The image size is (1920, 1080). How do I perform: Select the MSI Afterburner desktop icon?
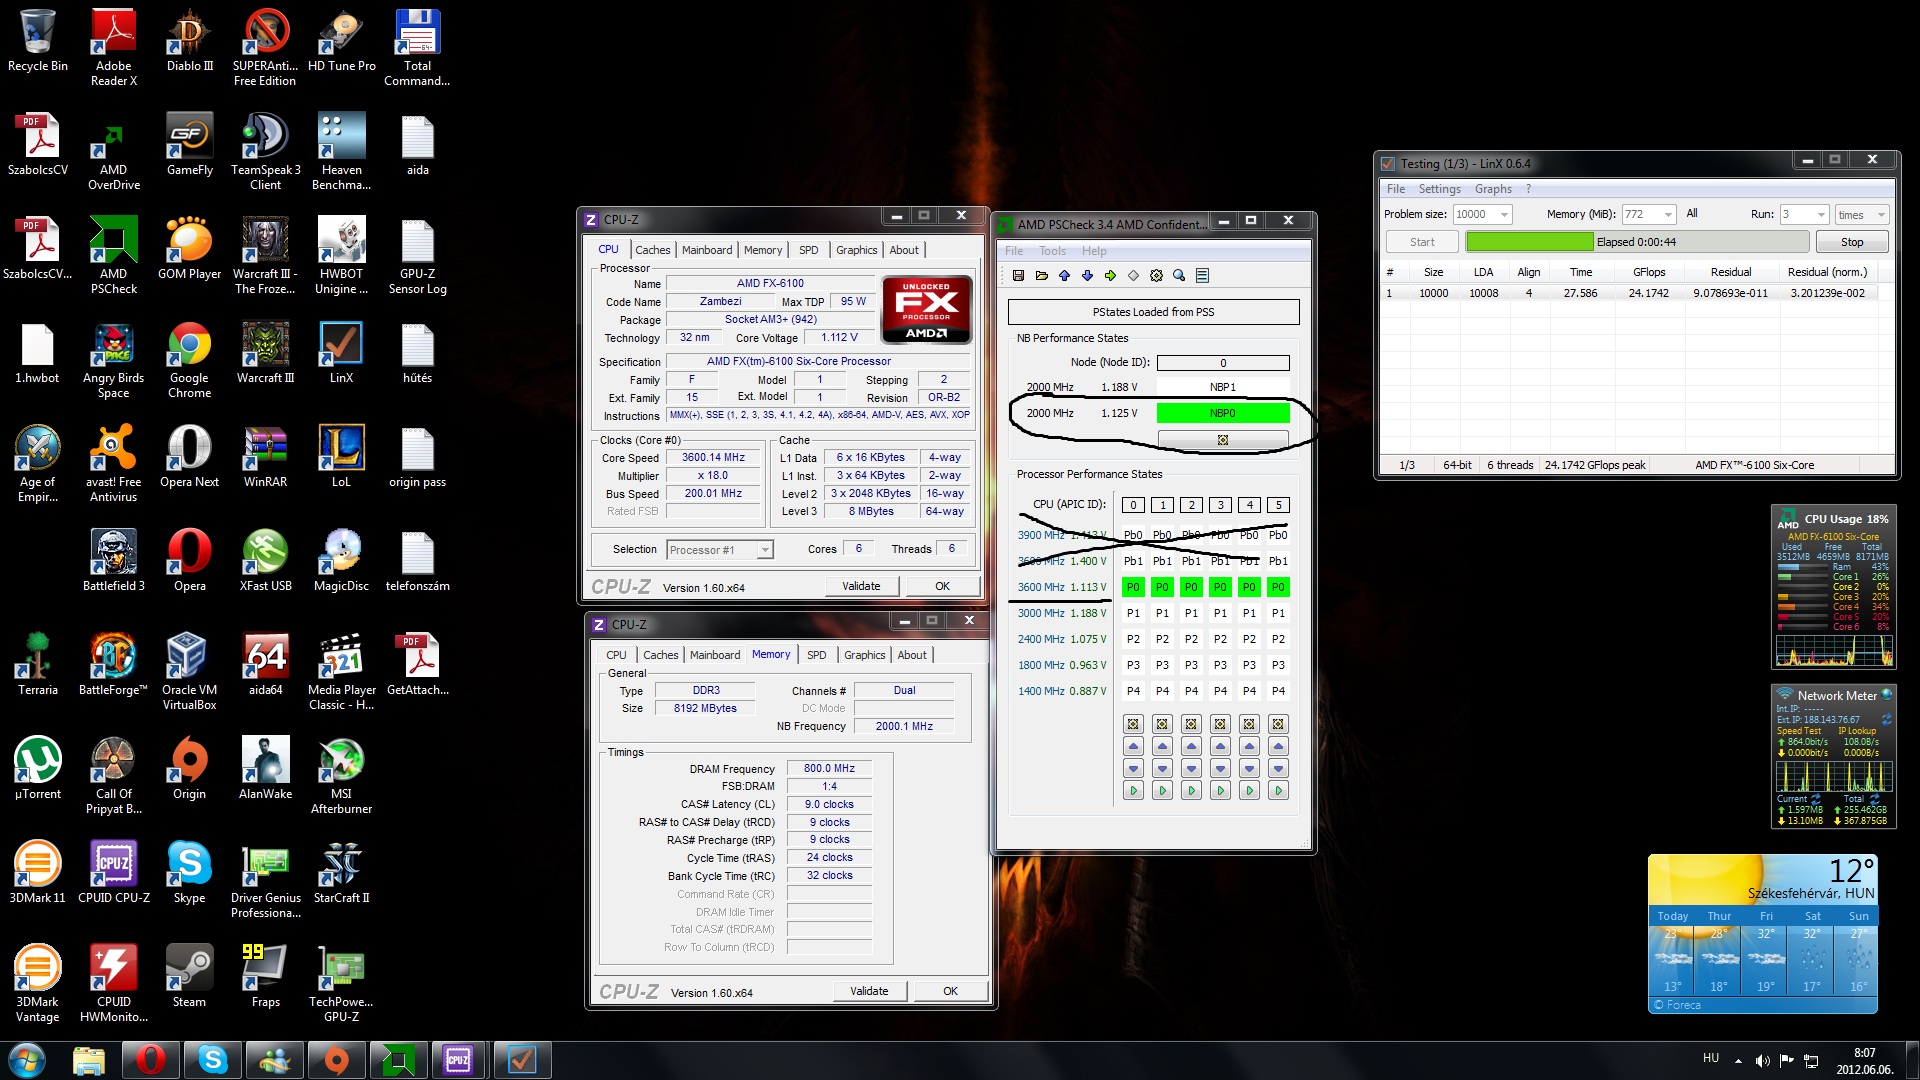pos(341,775)
